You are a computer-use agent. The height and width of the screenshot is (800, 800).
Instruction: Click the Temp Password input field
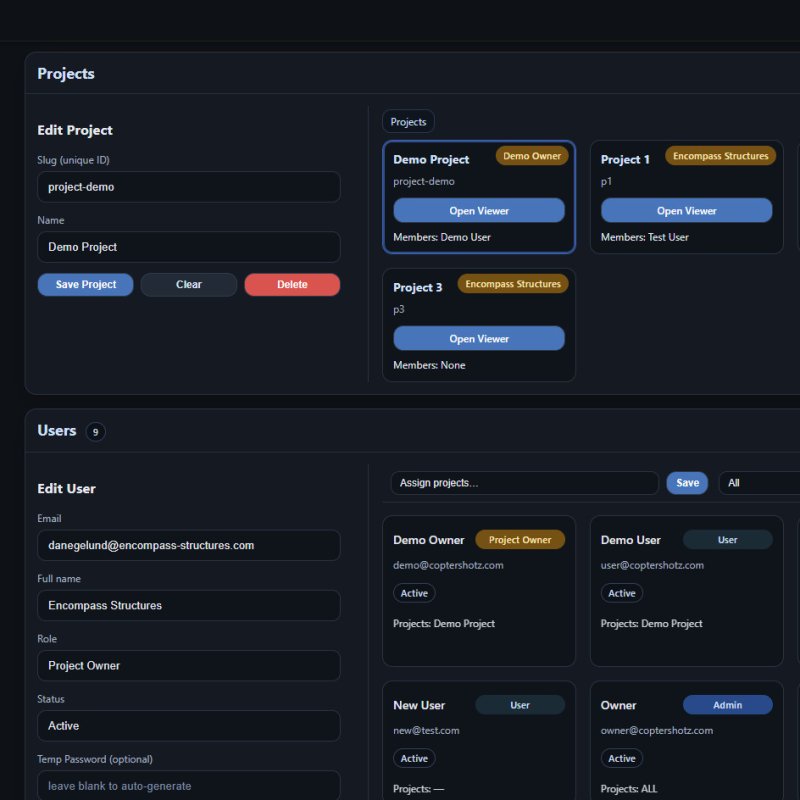tap(188, 786)
